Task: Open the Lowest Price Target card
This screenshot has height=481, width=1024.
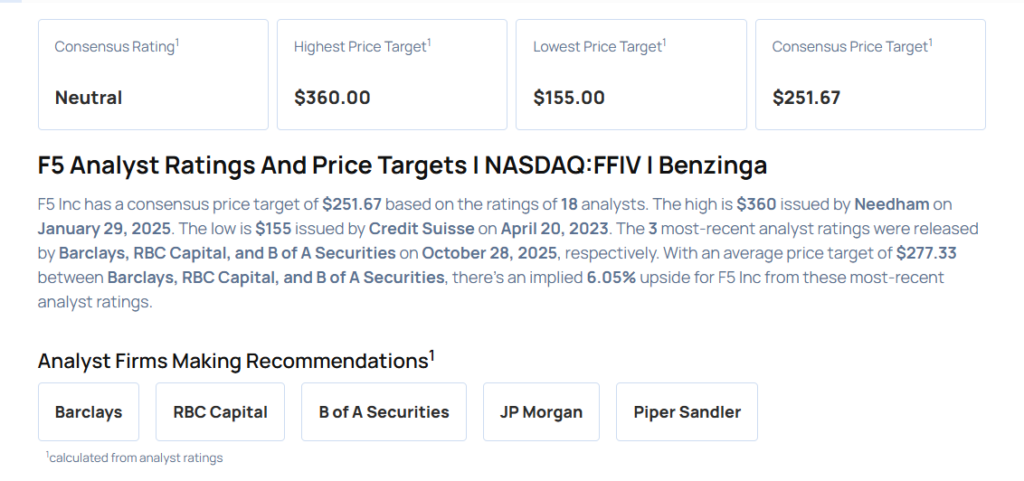Action: pyautogui.click(x=631, y=74)
